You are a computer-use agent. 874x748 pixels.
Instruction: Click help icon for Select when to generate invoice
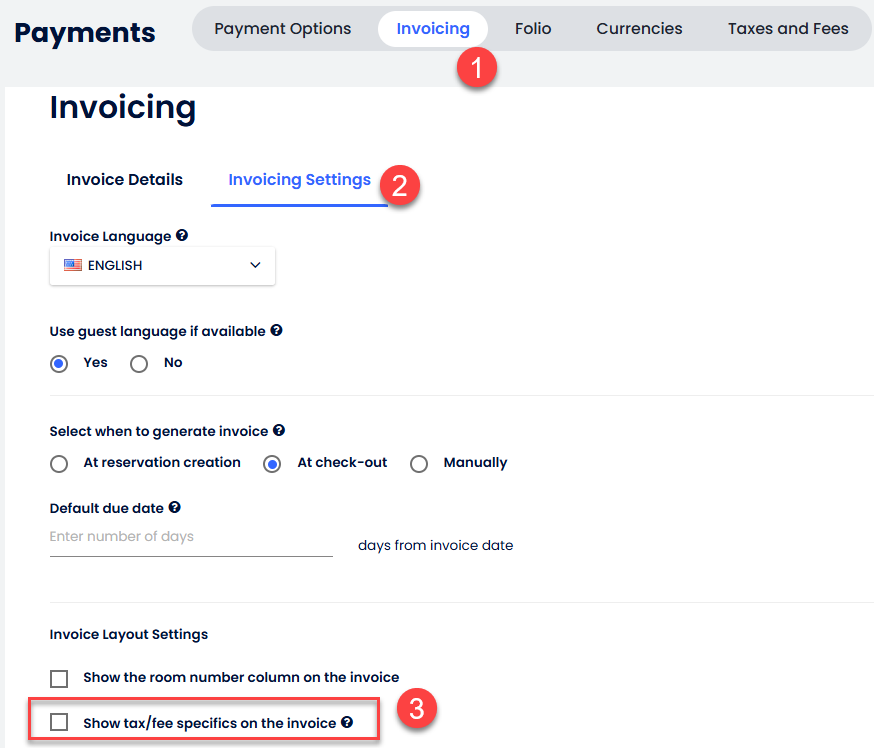point(279,431)
